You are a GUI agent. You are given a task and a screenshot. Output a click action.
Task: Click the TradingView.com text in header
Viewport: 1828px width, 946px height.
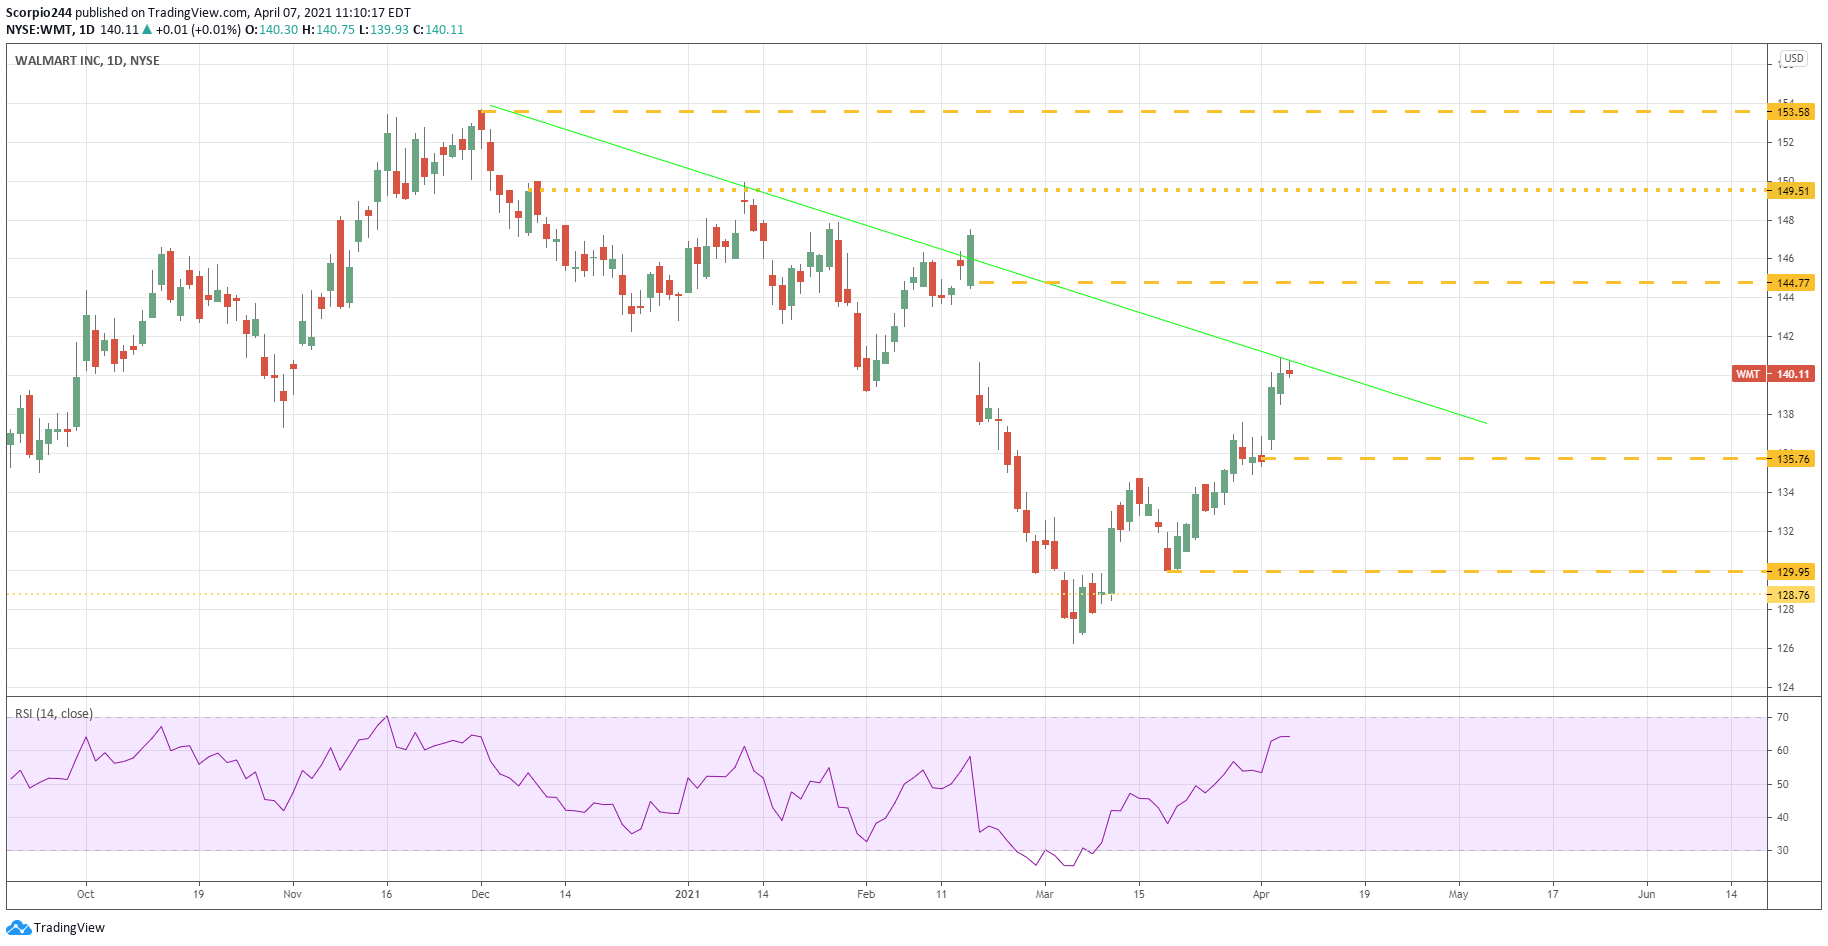click(x=198, y=13)
